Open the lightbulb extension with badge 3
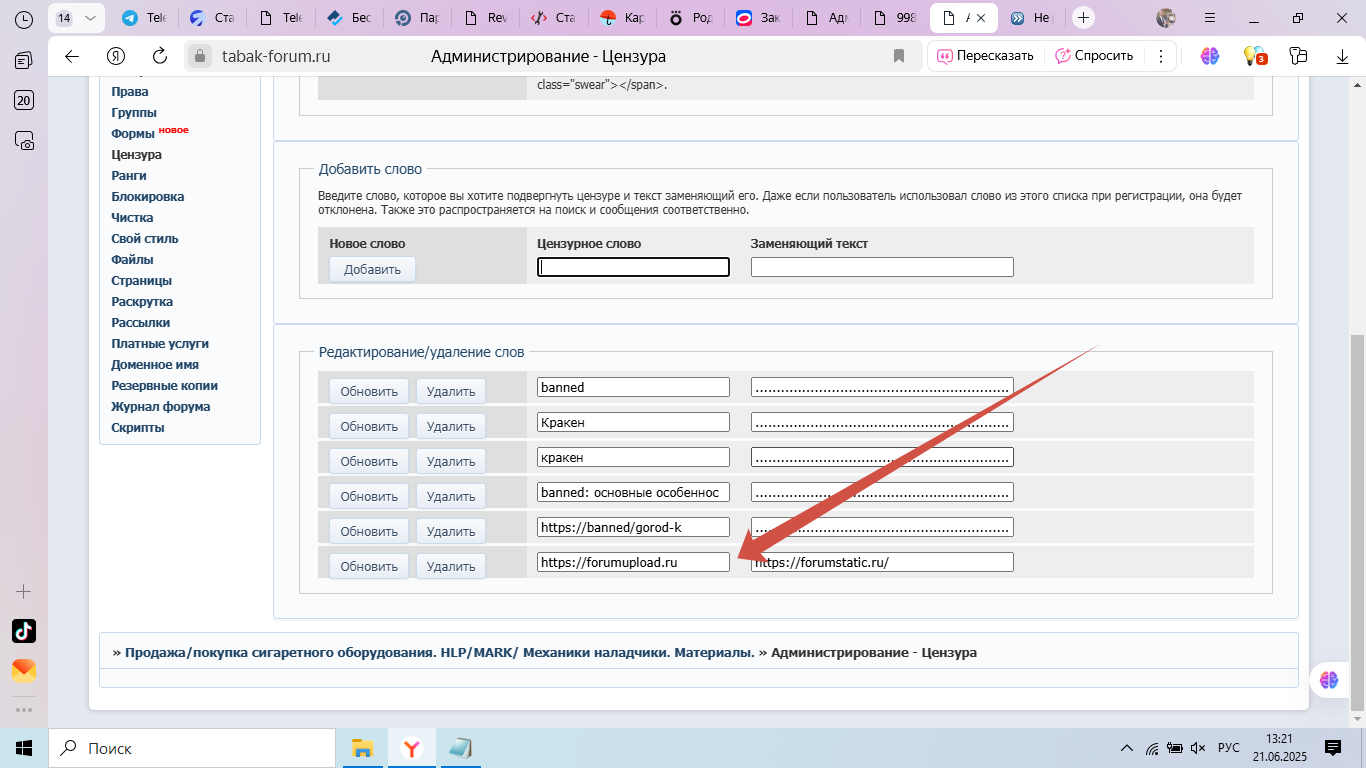This screenshot has width=1366, height=768. coord(1254,56)
